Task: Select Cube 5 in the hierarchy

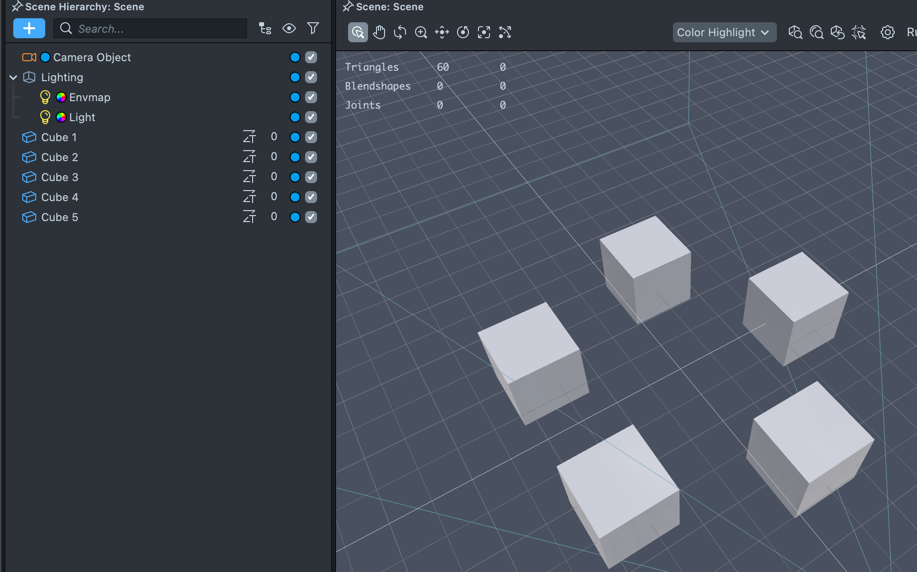Action: coord(60,217)
